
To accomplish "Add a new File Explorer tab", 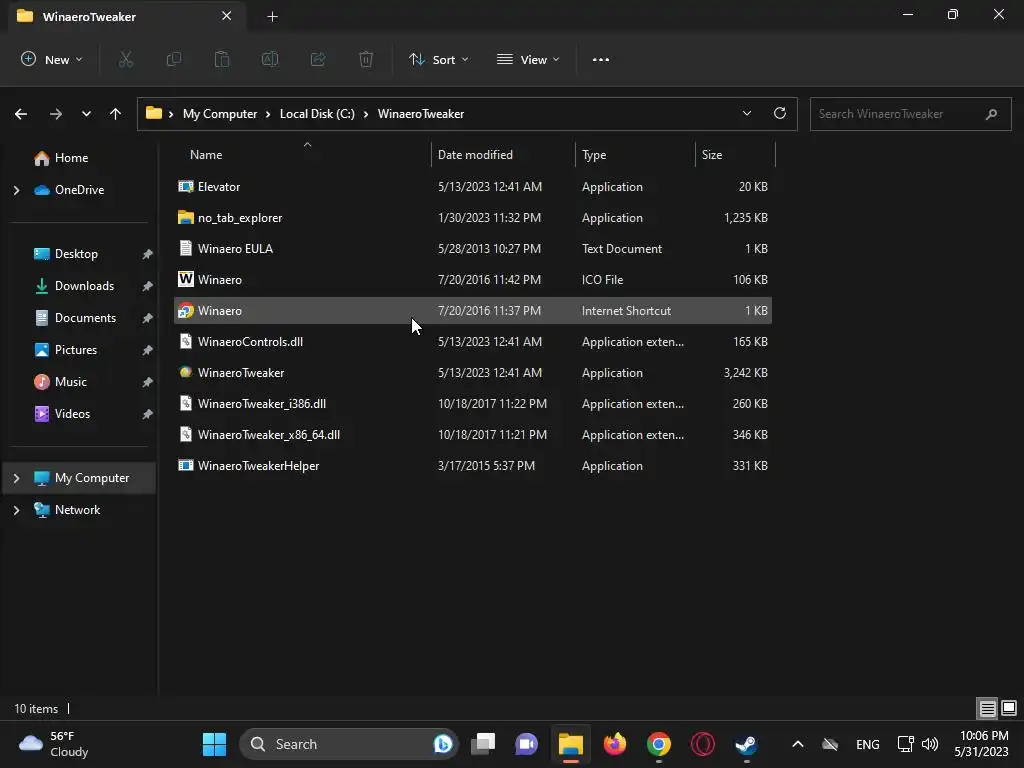I will point(272,16).
